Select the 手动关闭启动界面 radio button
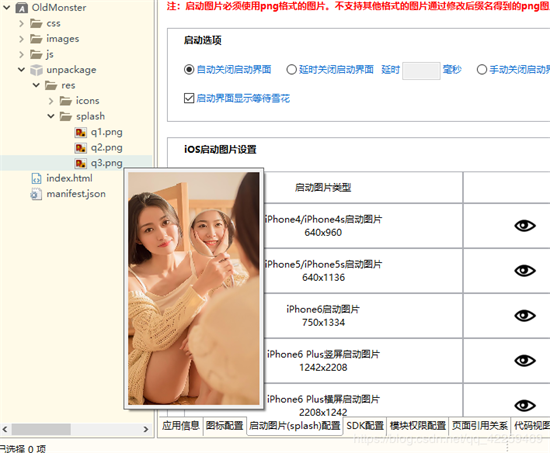Image resolution: width=550 pixels, height=453 pixels. [x=482, y=69]
